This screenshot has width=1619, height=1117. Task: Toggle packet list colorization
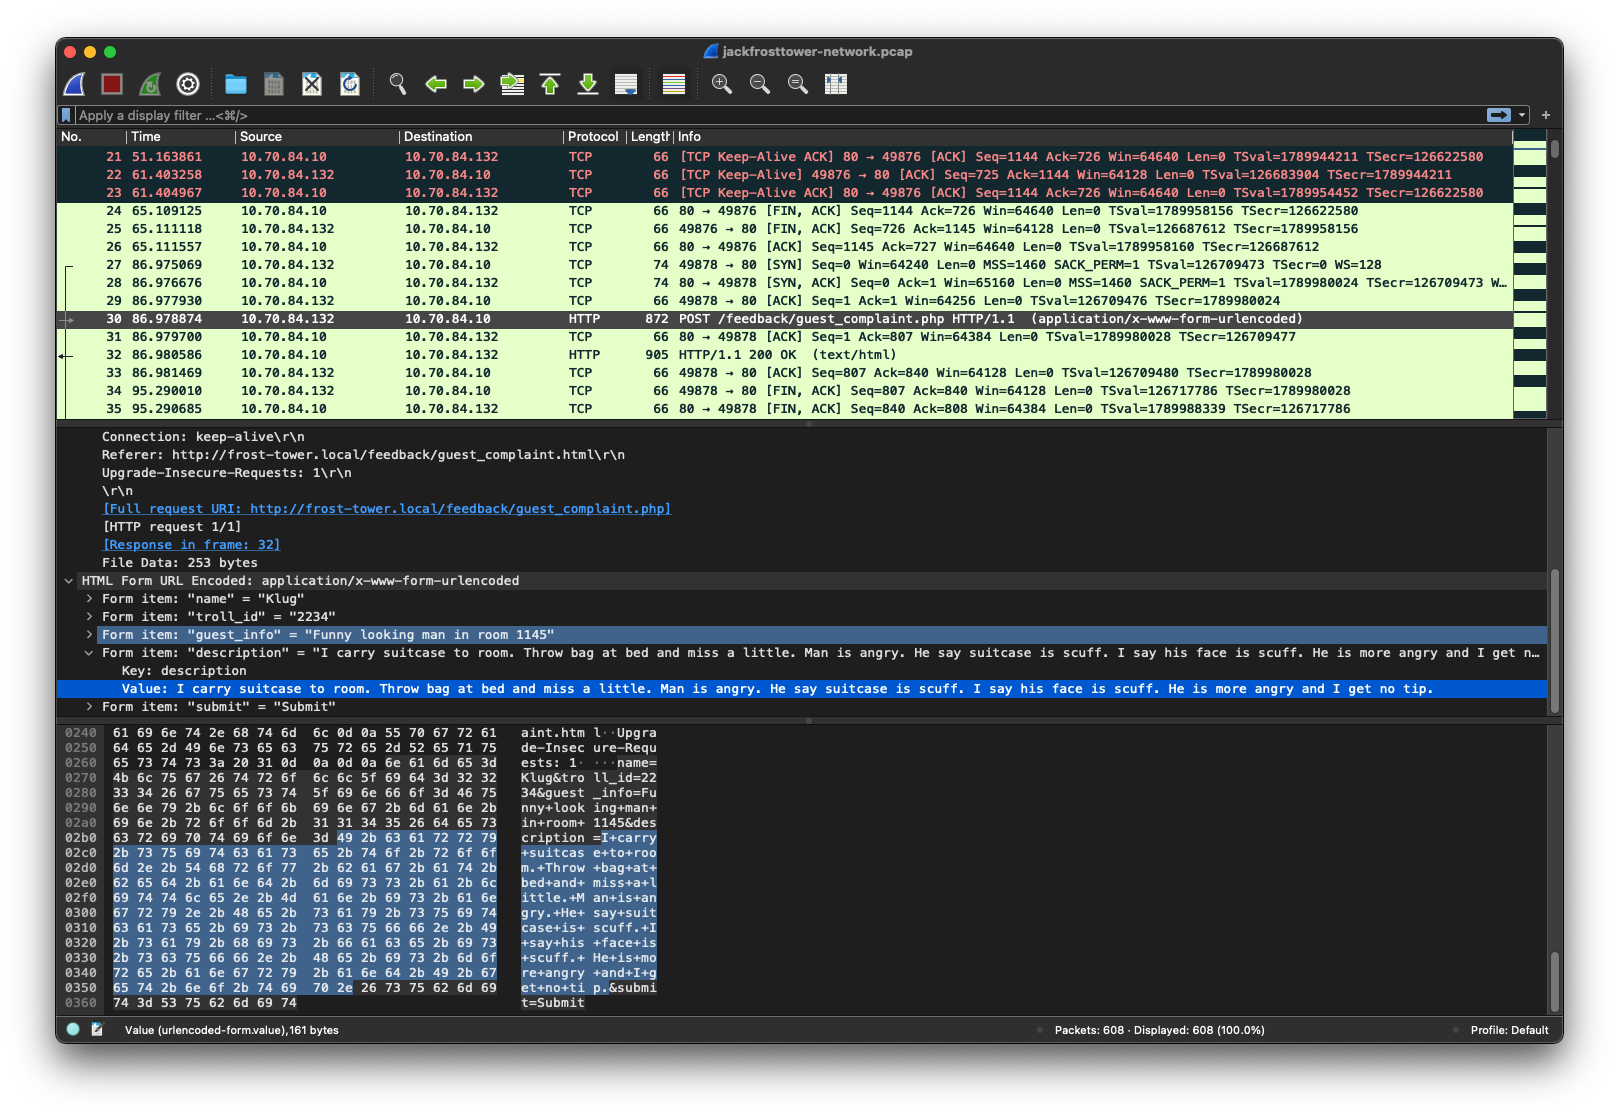click(674, 84)
